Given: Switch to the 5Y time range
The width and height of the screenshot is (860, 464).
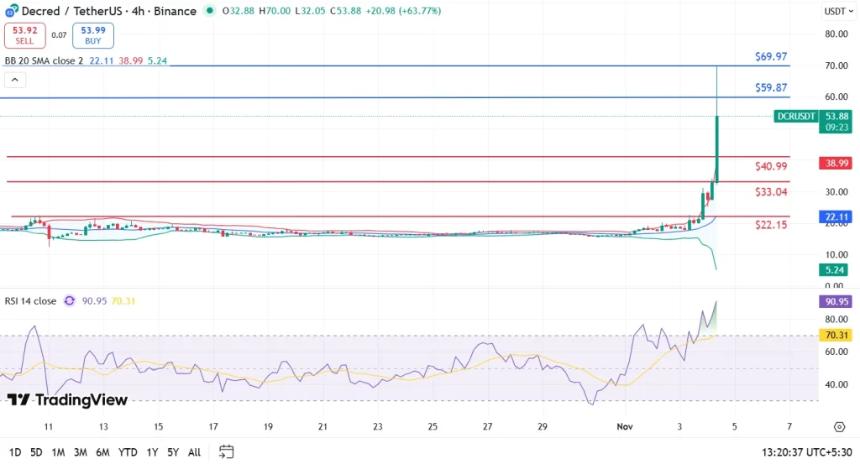Looking at the screenshot, I should tap(173, 452).
